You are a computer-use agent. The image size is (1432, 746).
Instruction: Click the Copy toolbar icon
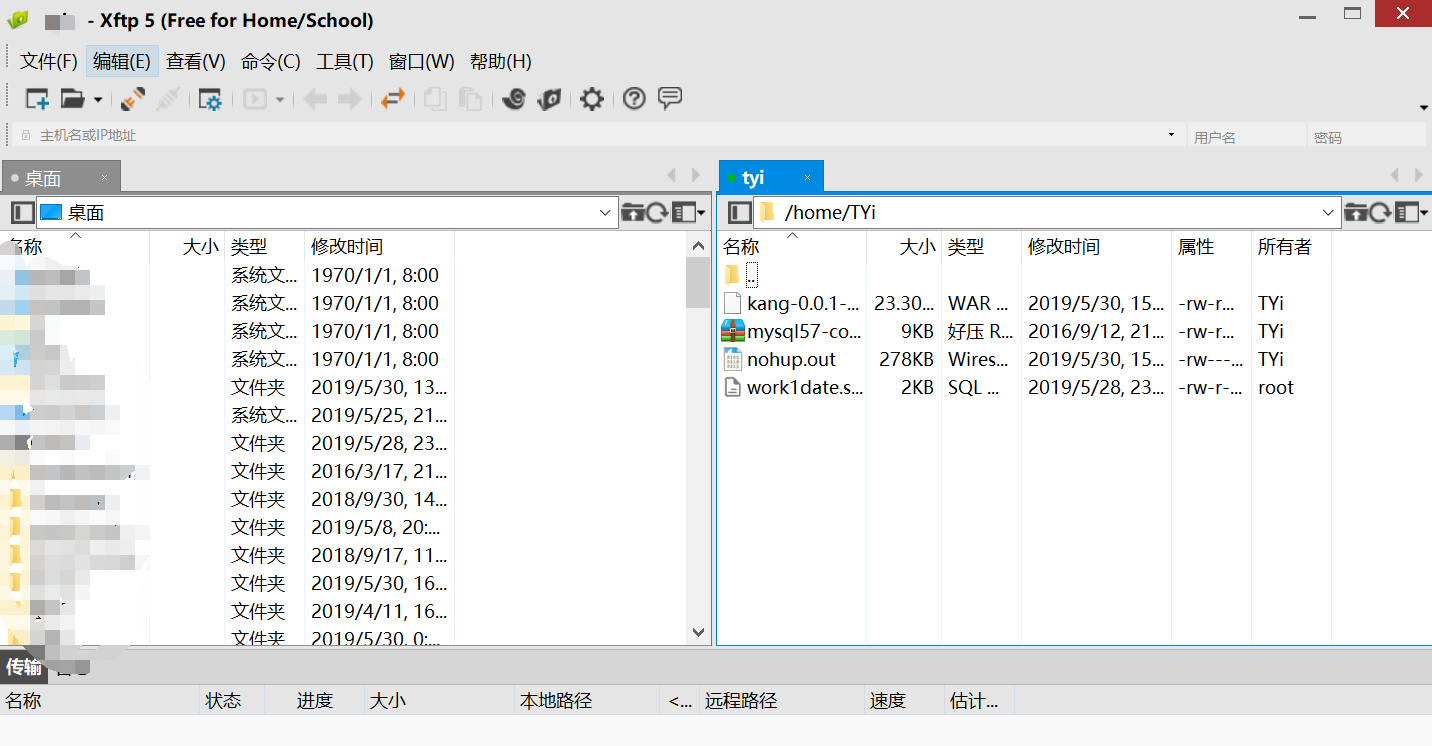tap(435, 99)
